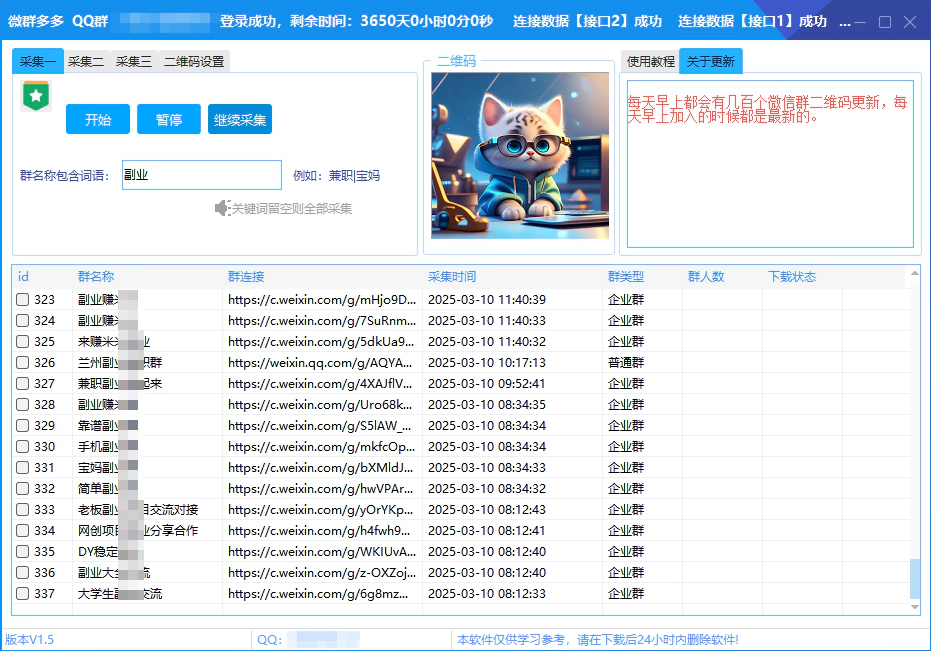Viewport: 931px width, 651px height.
Task: Check the checkbox for row 323
Action: 22,299
